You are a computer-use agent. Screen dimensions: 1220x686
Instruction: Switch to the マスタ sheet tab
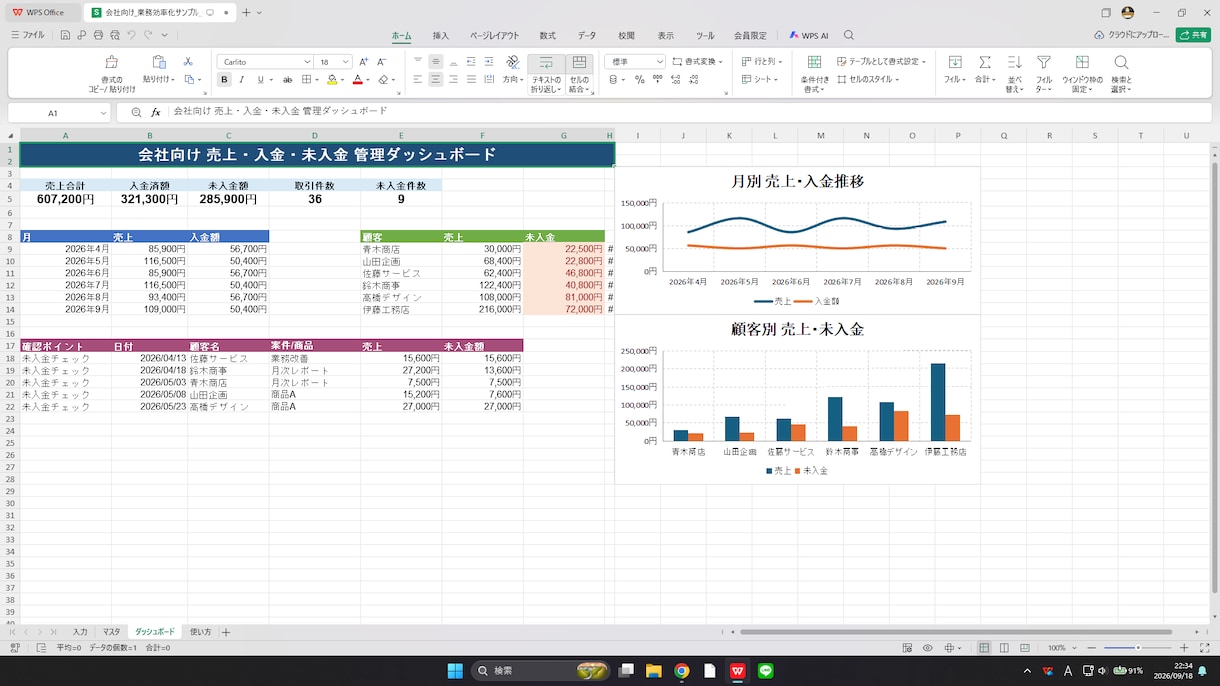pyautogui.click(x=111, y=632)
